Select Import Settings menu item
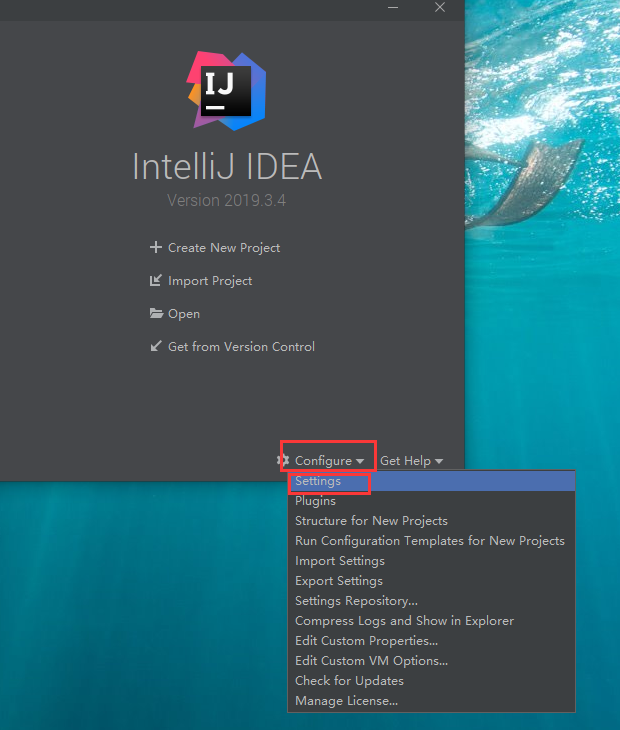This screenshot has width=620, height=730. click(431, 561)
